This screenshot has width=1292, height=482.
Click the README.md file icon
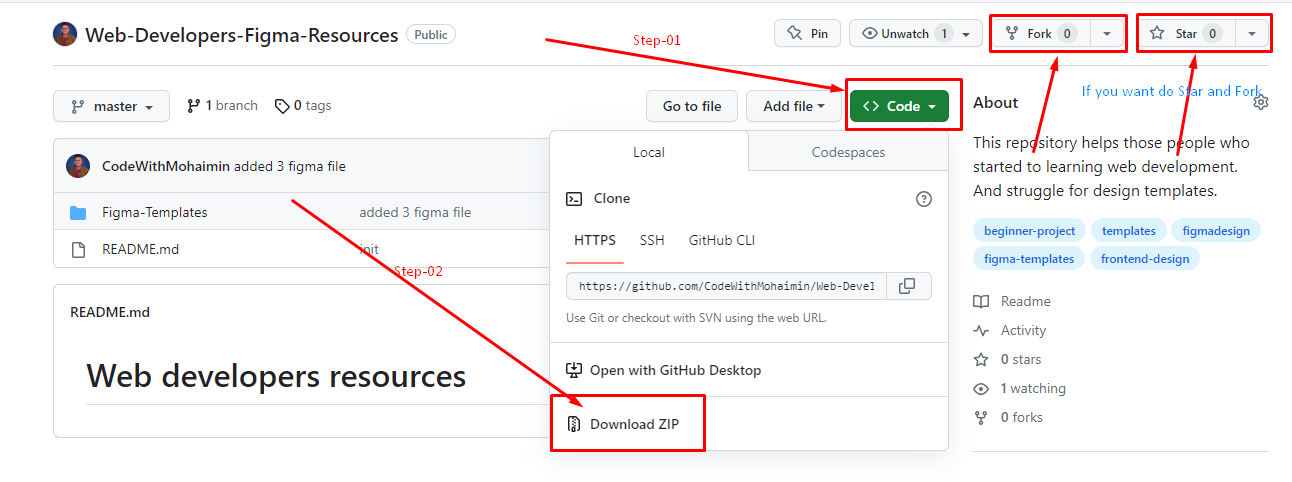point(78,249)
